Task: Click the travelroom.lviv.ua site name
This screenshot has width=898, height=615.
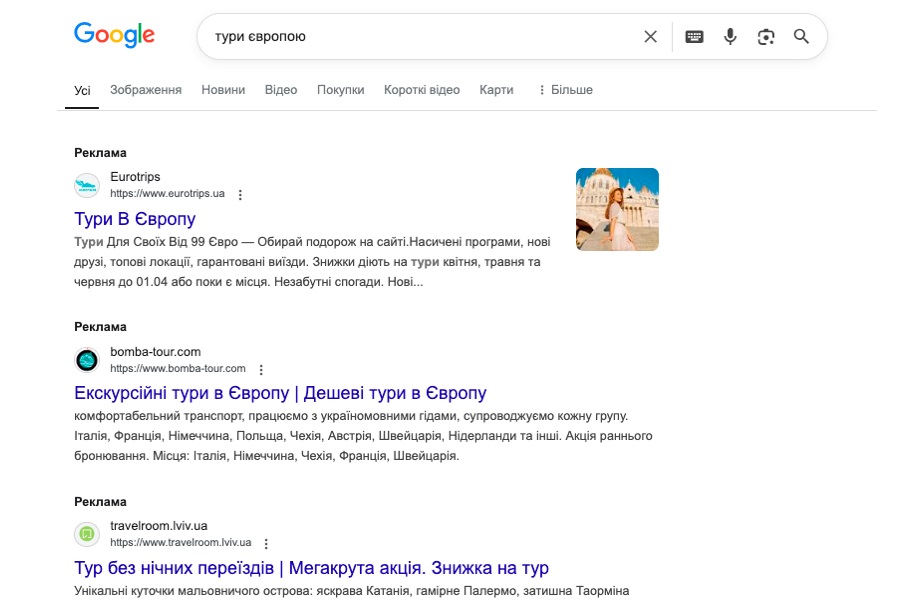Action: tap(159, 526)
